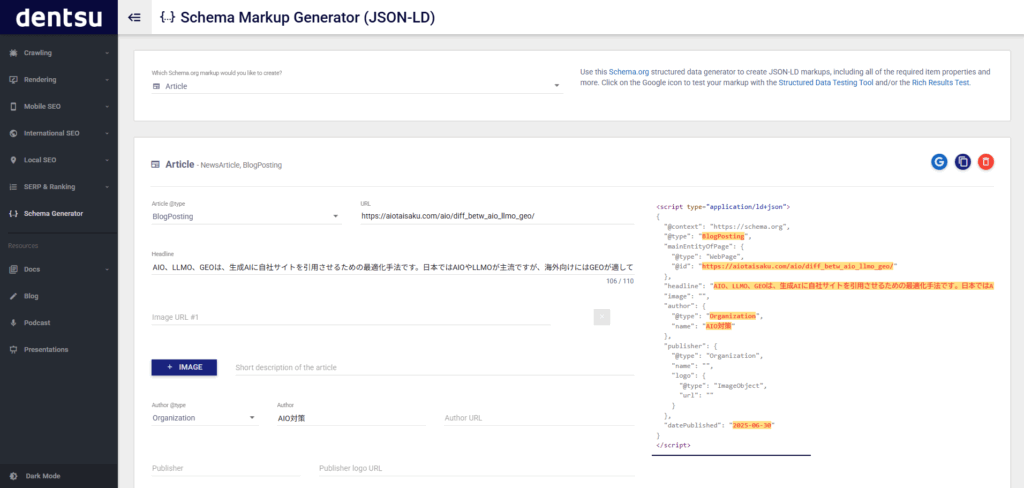Click the Mobile SEO phone icon
Image resolution: width=1024 pixels, height=488 pixels.
(x=13, y=106)
